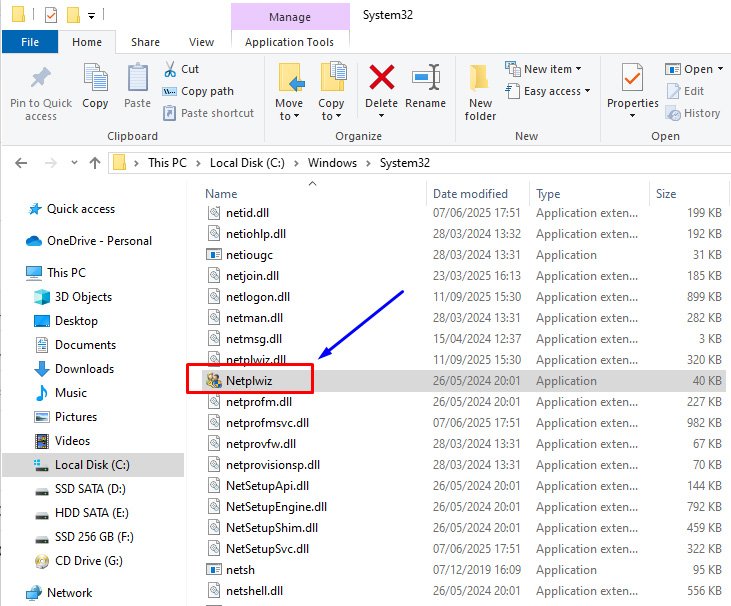
Task: Click the System32 breadcrumb in the address bar
Action: (x=405, y=163)
